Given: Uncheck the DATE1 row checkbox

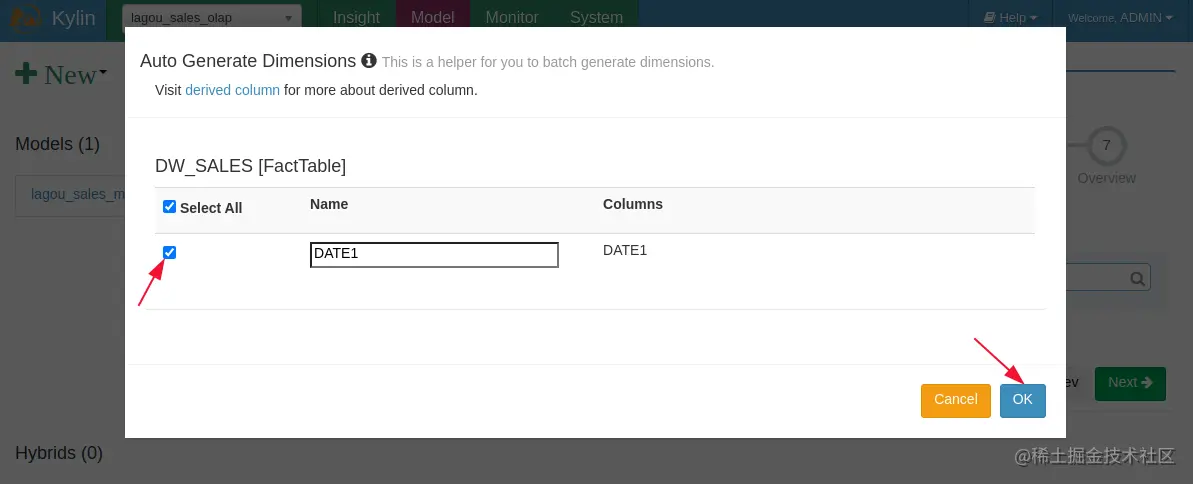Looking at the screenshot, I should coord(170,253).
